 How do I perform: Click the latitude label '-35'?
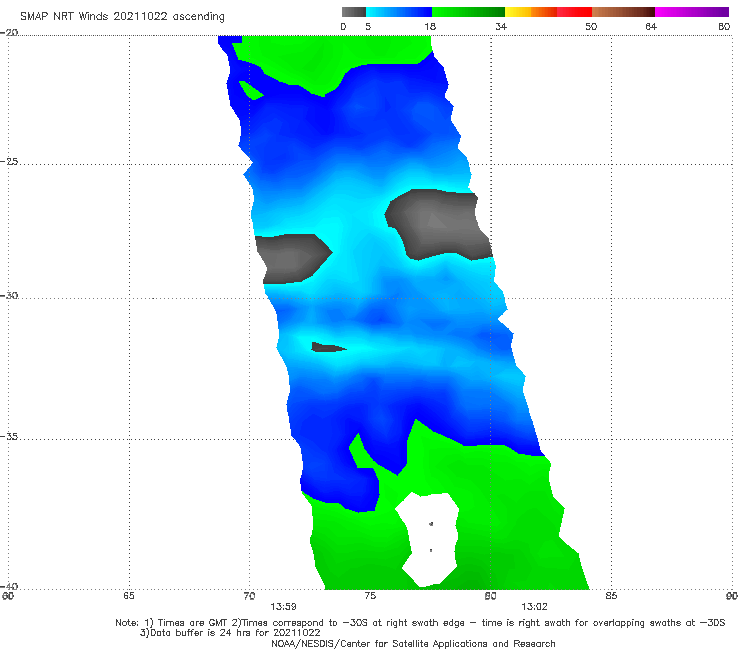coord(9,437)
